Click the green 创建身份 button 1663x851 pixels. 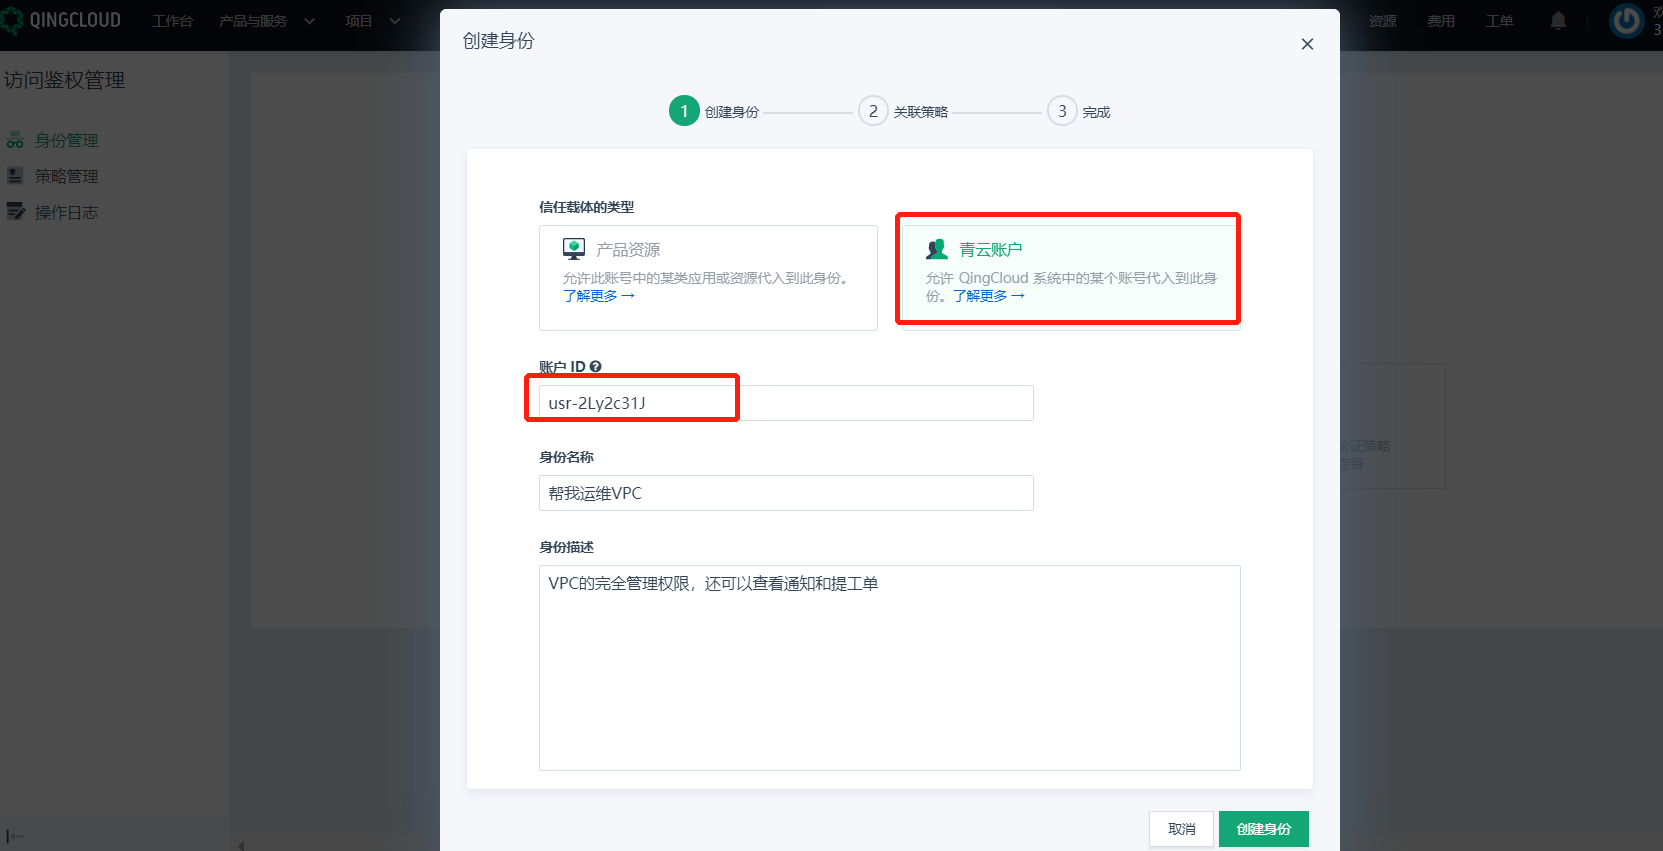coord(1264,829)
